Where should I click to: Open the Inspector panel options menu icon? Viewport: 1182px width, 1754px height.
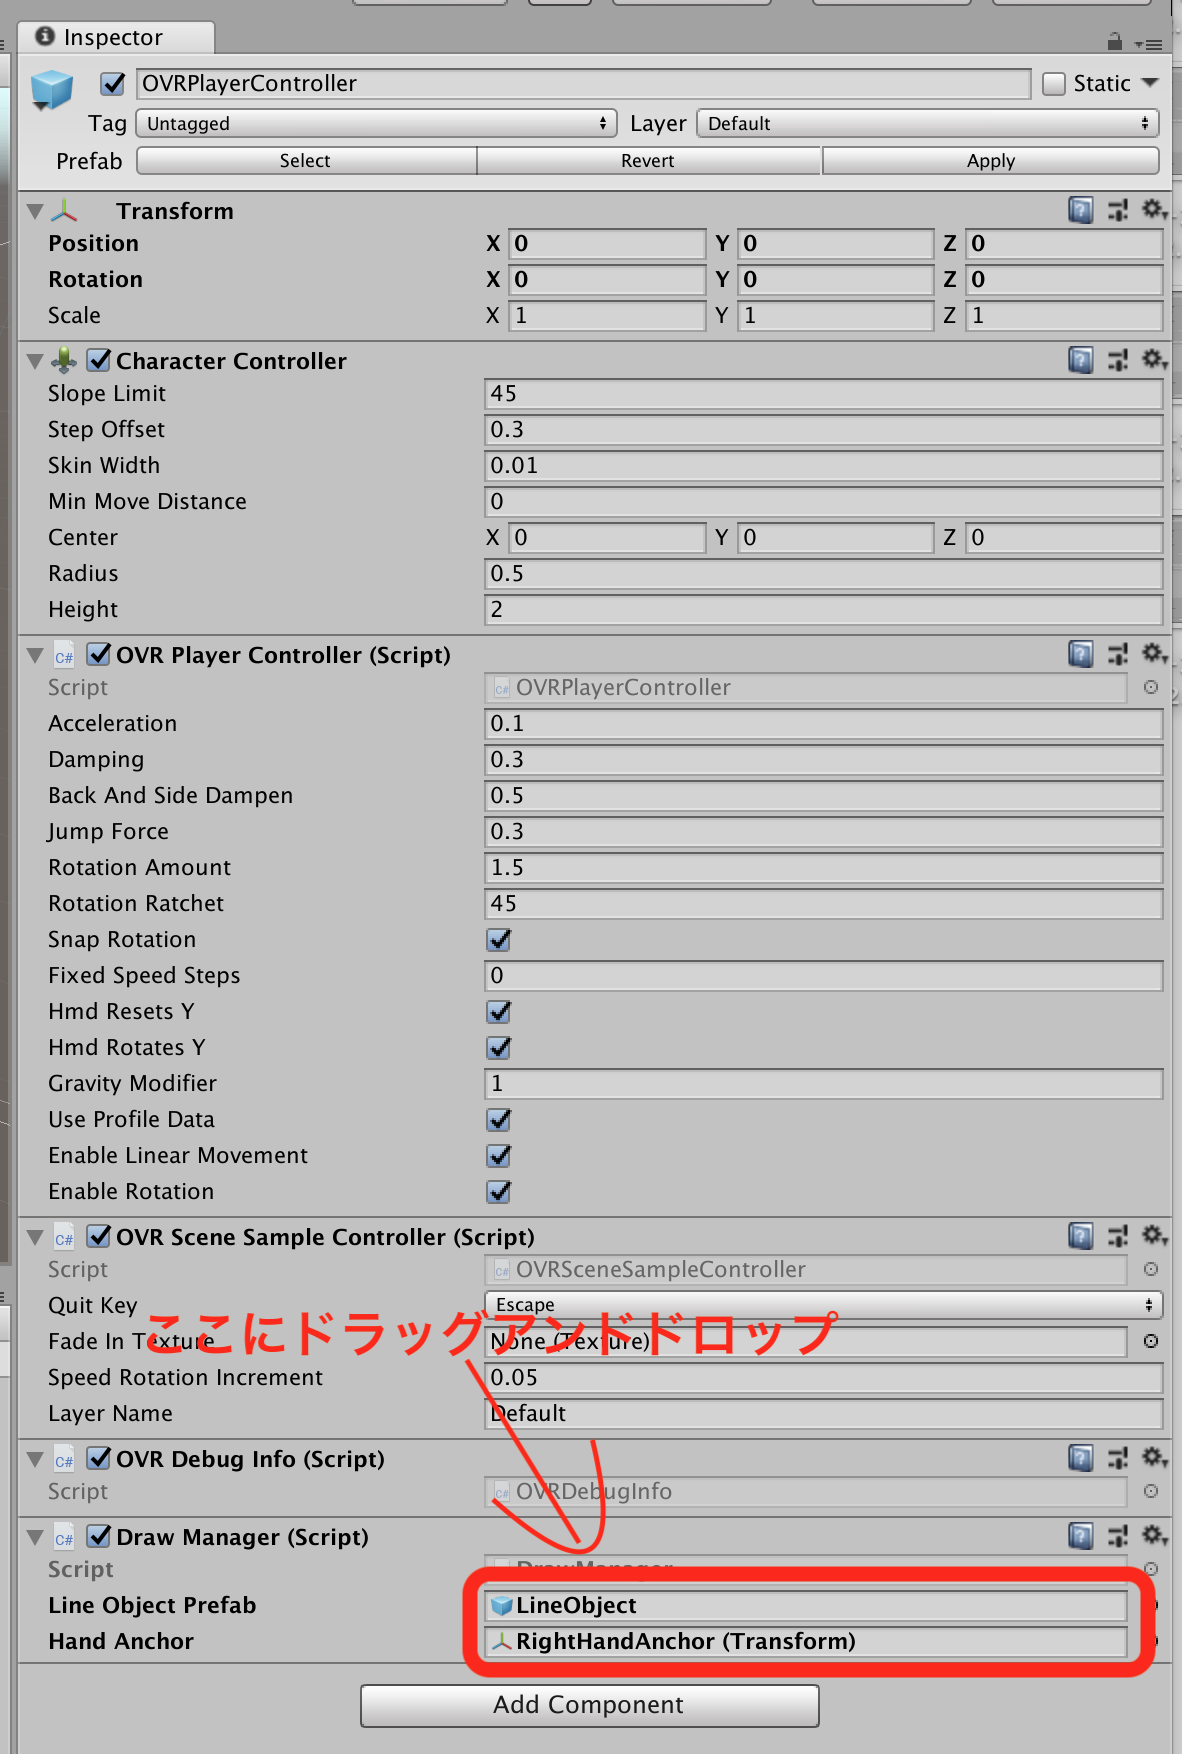pyautogui.click(x=1148, y=44)
